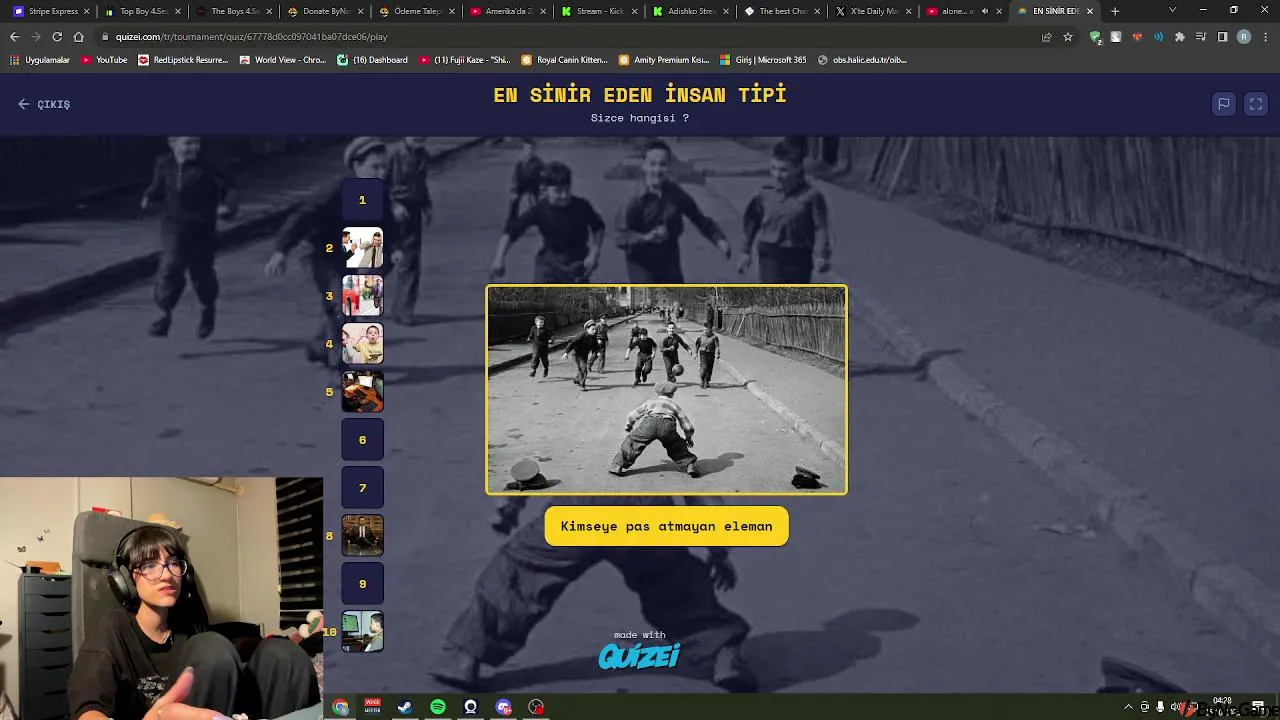
Task: Select ranking slot number 9
Action: pos(362,584)
